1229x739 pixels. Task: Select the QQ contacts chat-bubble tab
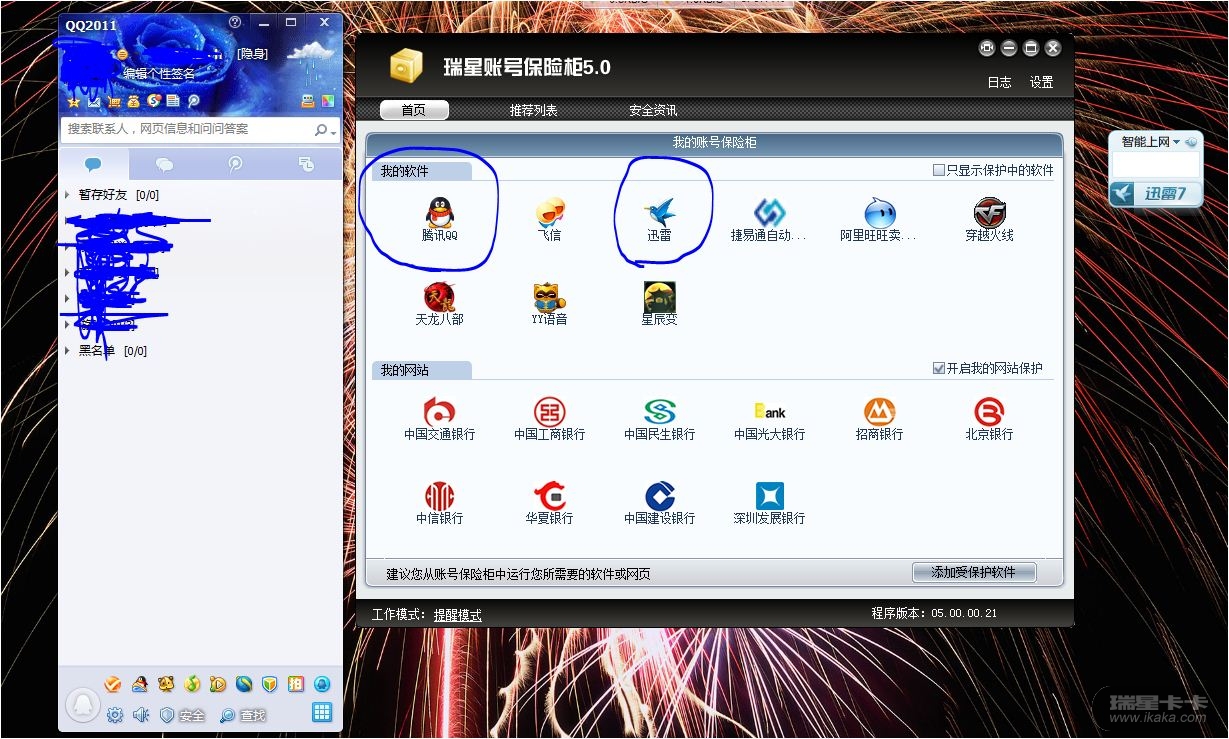[x=94, y=164]
